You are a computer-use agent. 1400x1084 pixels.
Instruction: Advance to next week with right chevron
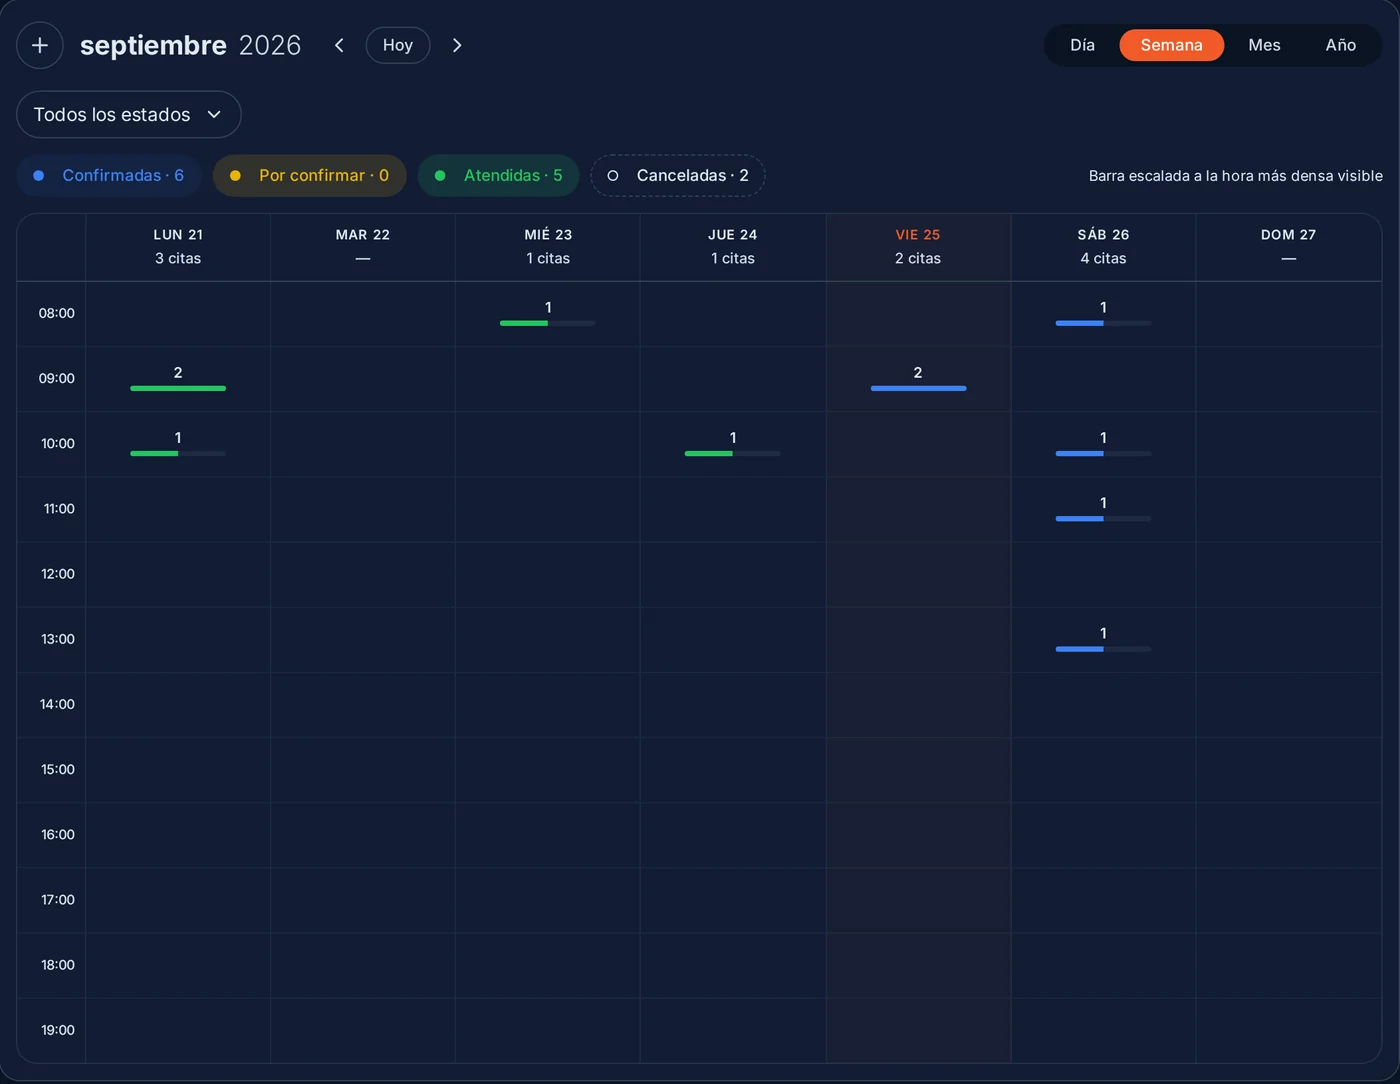[457, 45]
